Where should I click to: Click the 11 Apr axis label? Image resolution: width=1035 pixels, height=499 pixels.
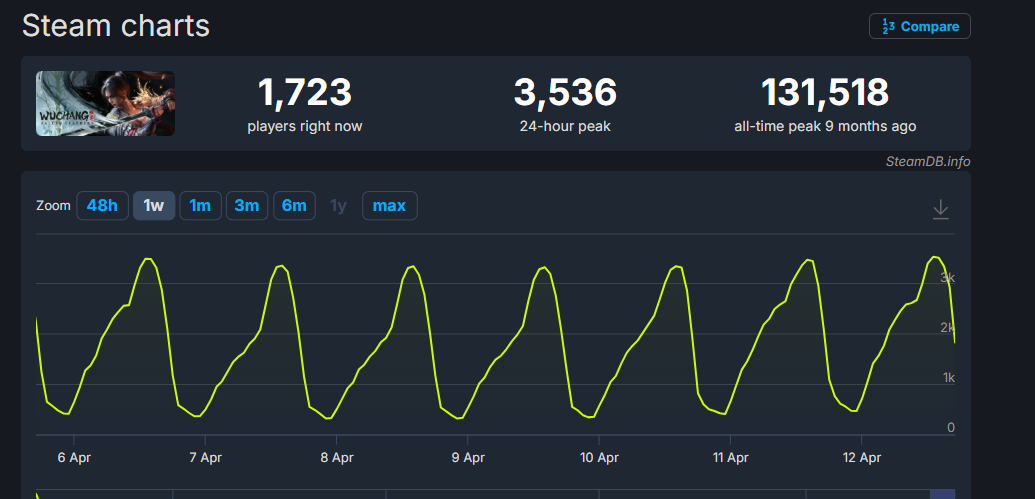coord(730,457)
